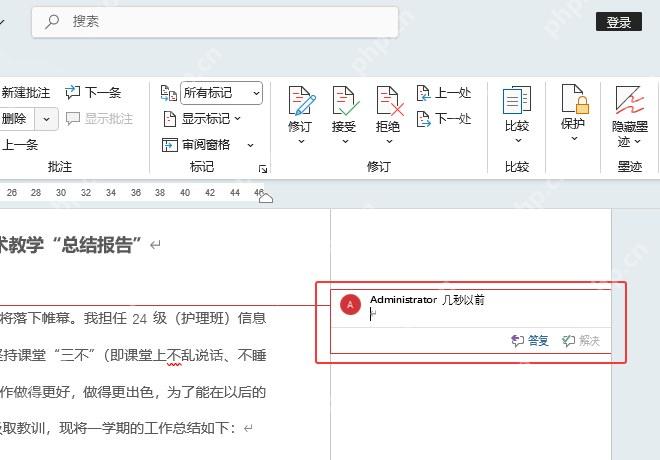
Task: Click the heading text 总结报告
Action: 97,245
